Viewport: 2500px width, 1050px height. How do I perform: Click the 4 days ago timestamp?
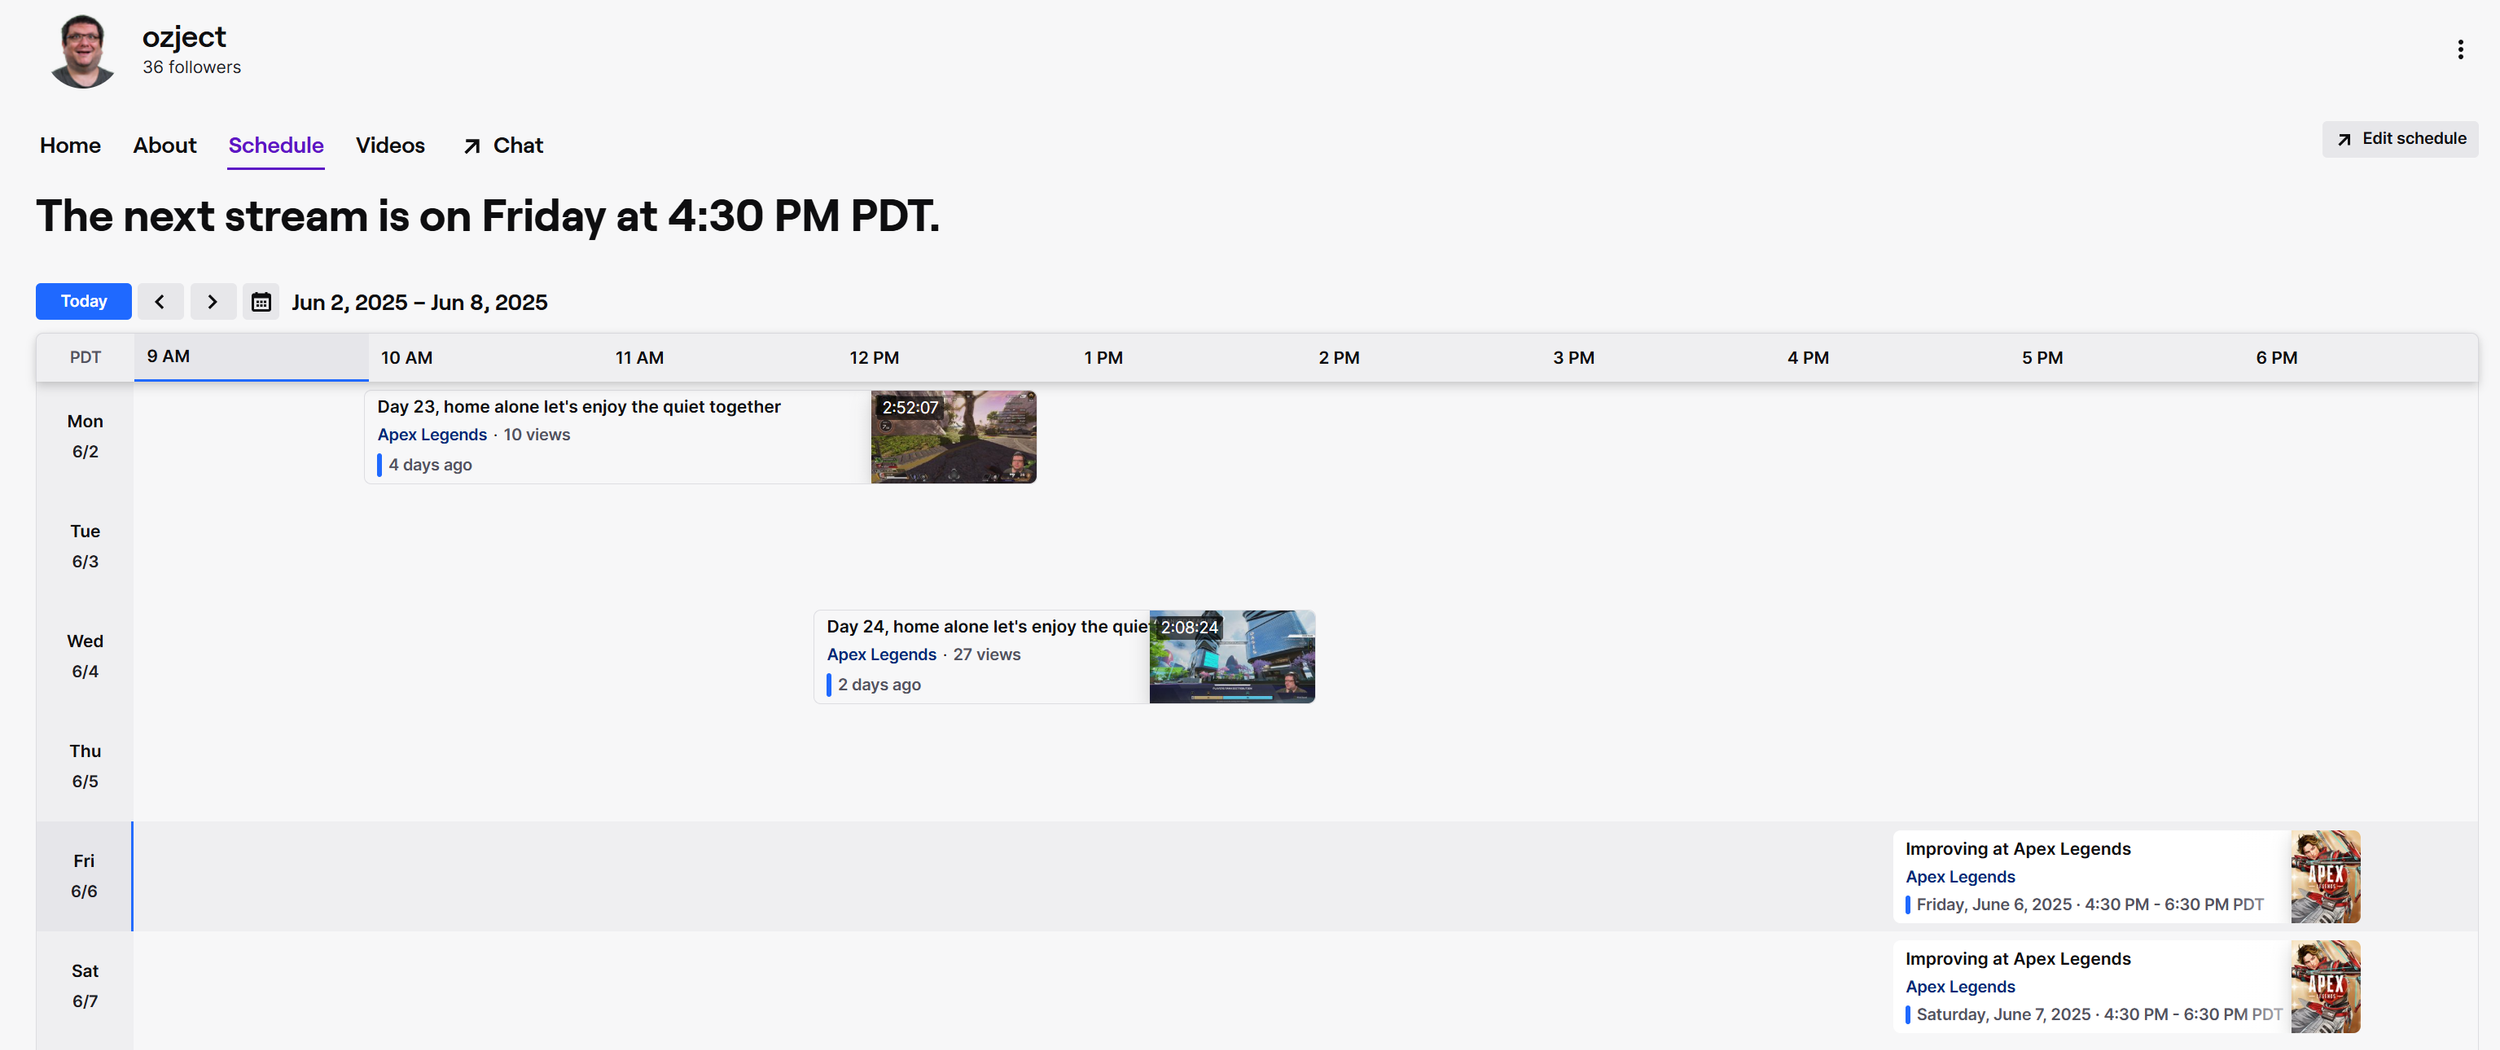pos(430,465)
